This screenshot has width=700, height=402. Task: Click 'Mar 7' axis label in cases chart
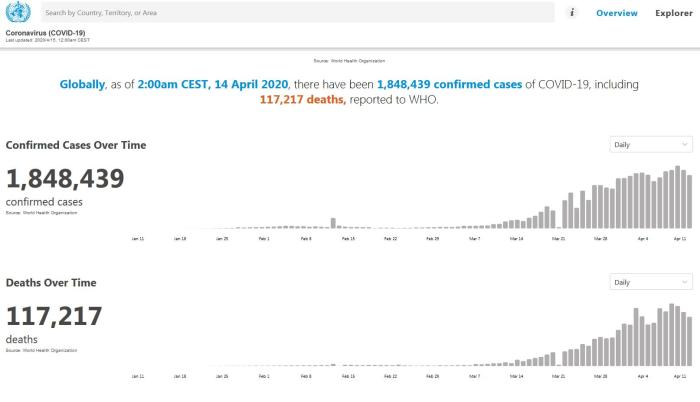click(475, 239)
